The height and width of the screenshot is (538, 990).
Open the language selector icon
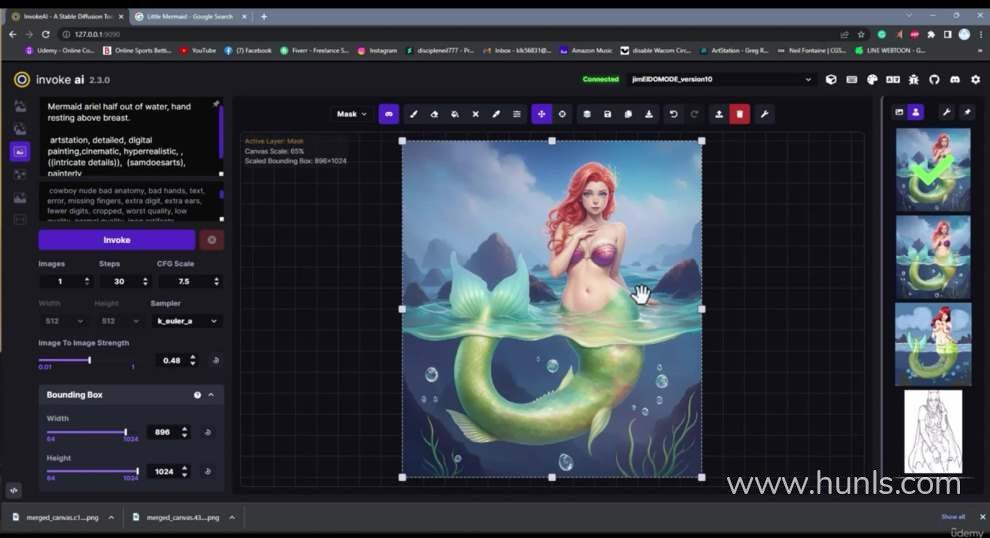893,80
